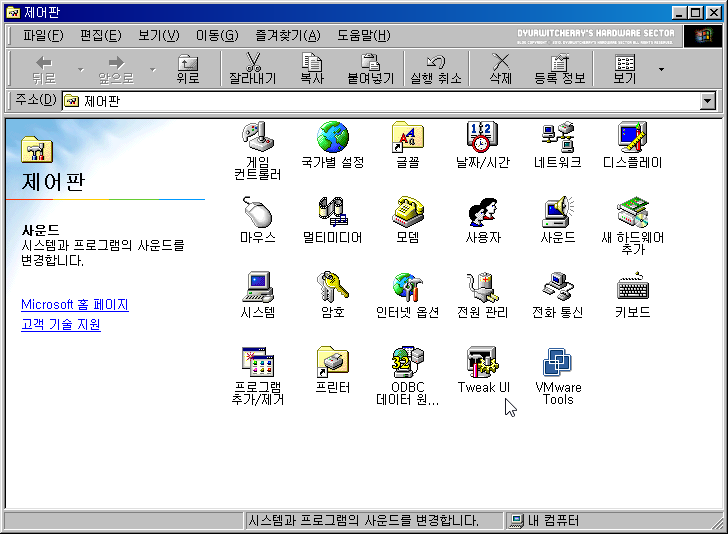Select the 사운드 speaker icon
Image resolution: width=728 pixels, height=534 pixels.
pyautogui.click(x=558, y=212)
